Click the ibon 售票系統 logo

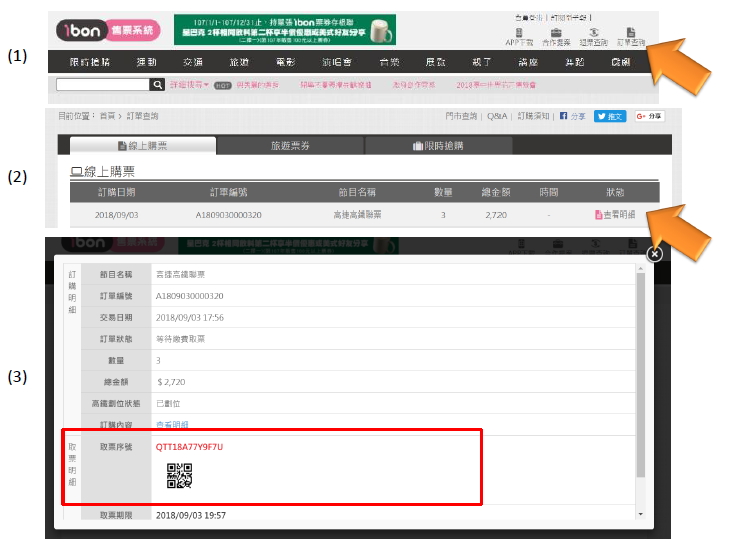pos(108,30)
